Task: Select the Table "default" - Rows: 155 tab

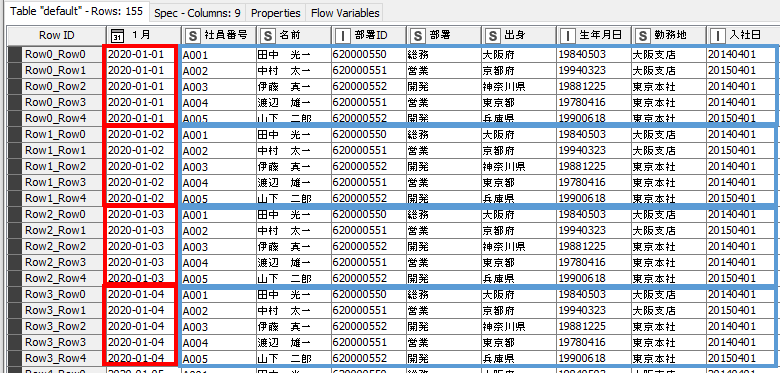Action: click(x=76, y=11)
